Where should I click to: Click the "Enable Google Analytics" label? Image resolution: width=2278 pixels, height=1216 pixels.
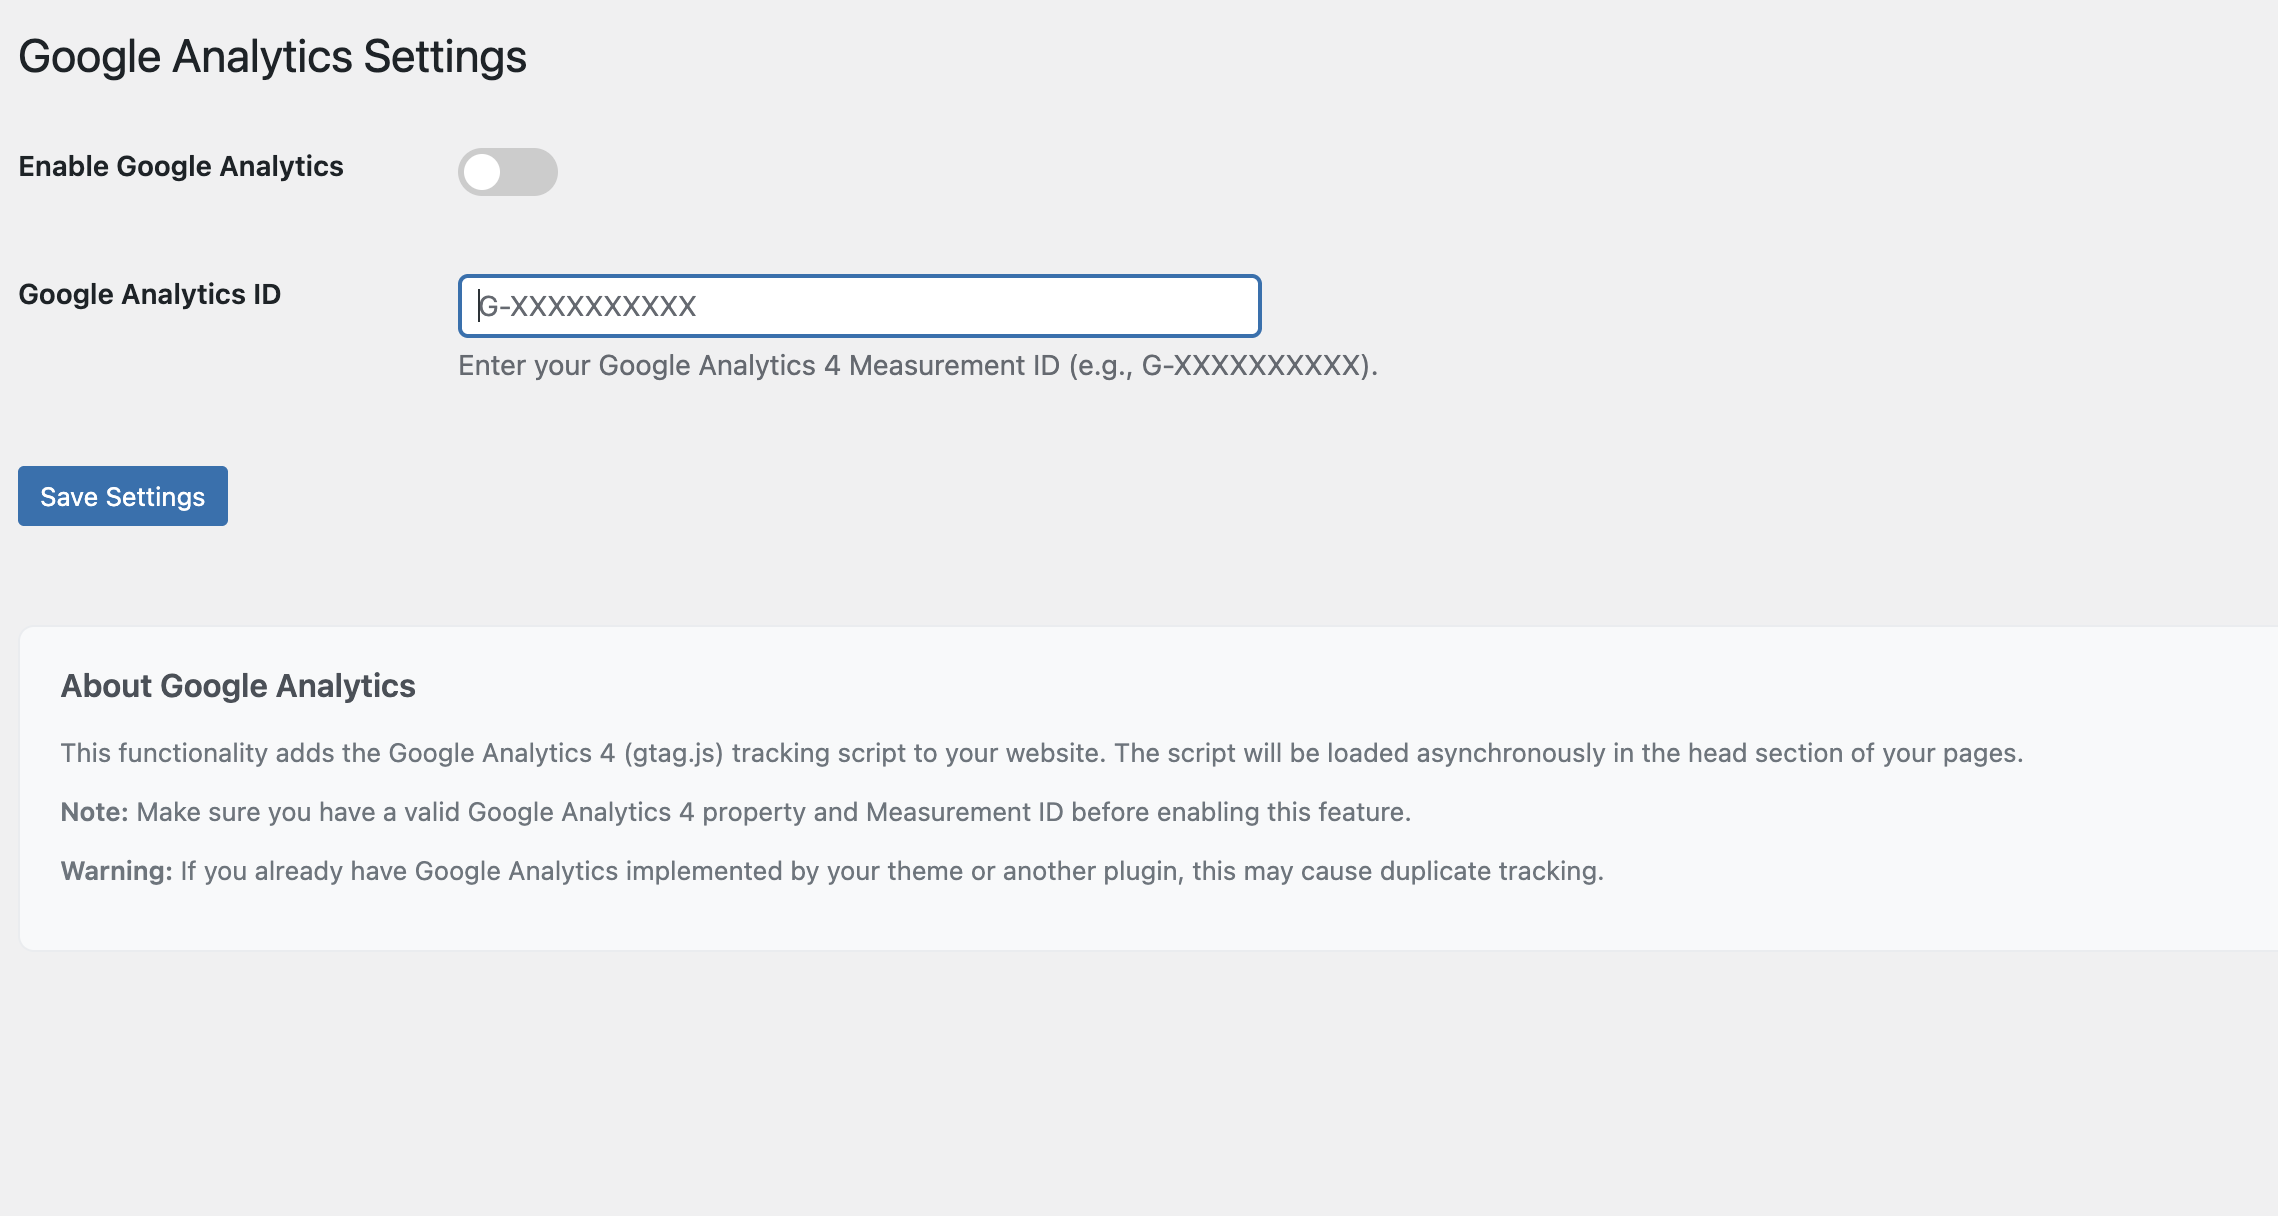181,166
